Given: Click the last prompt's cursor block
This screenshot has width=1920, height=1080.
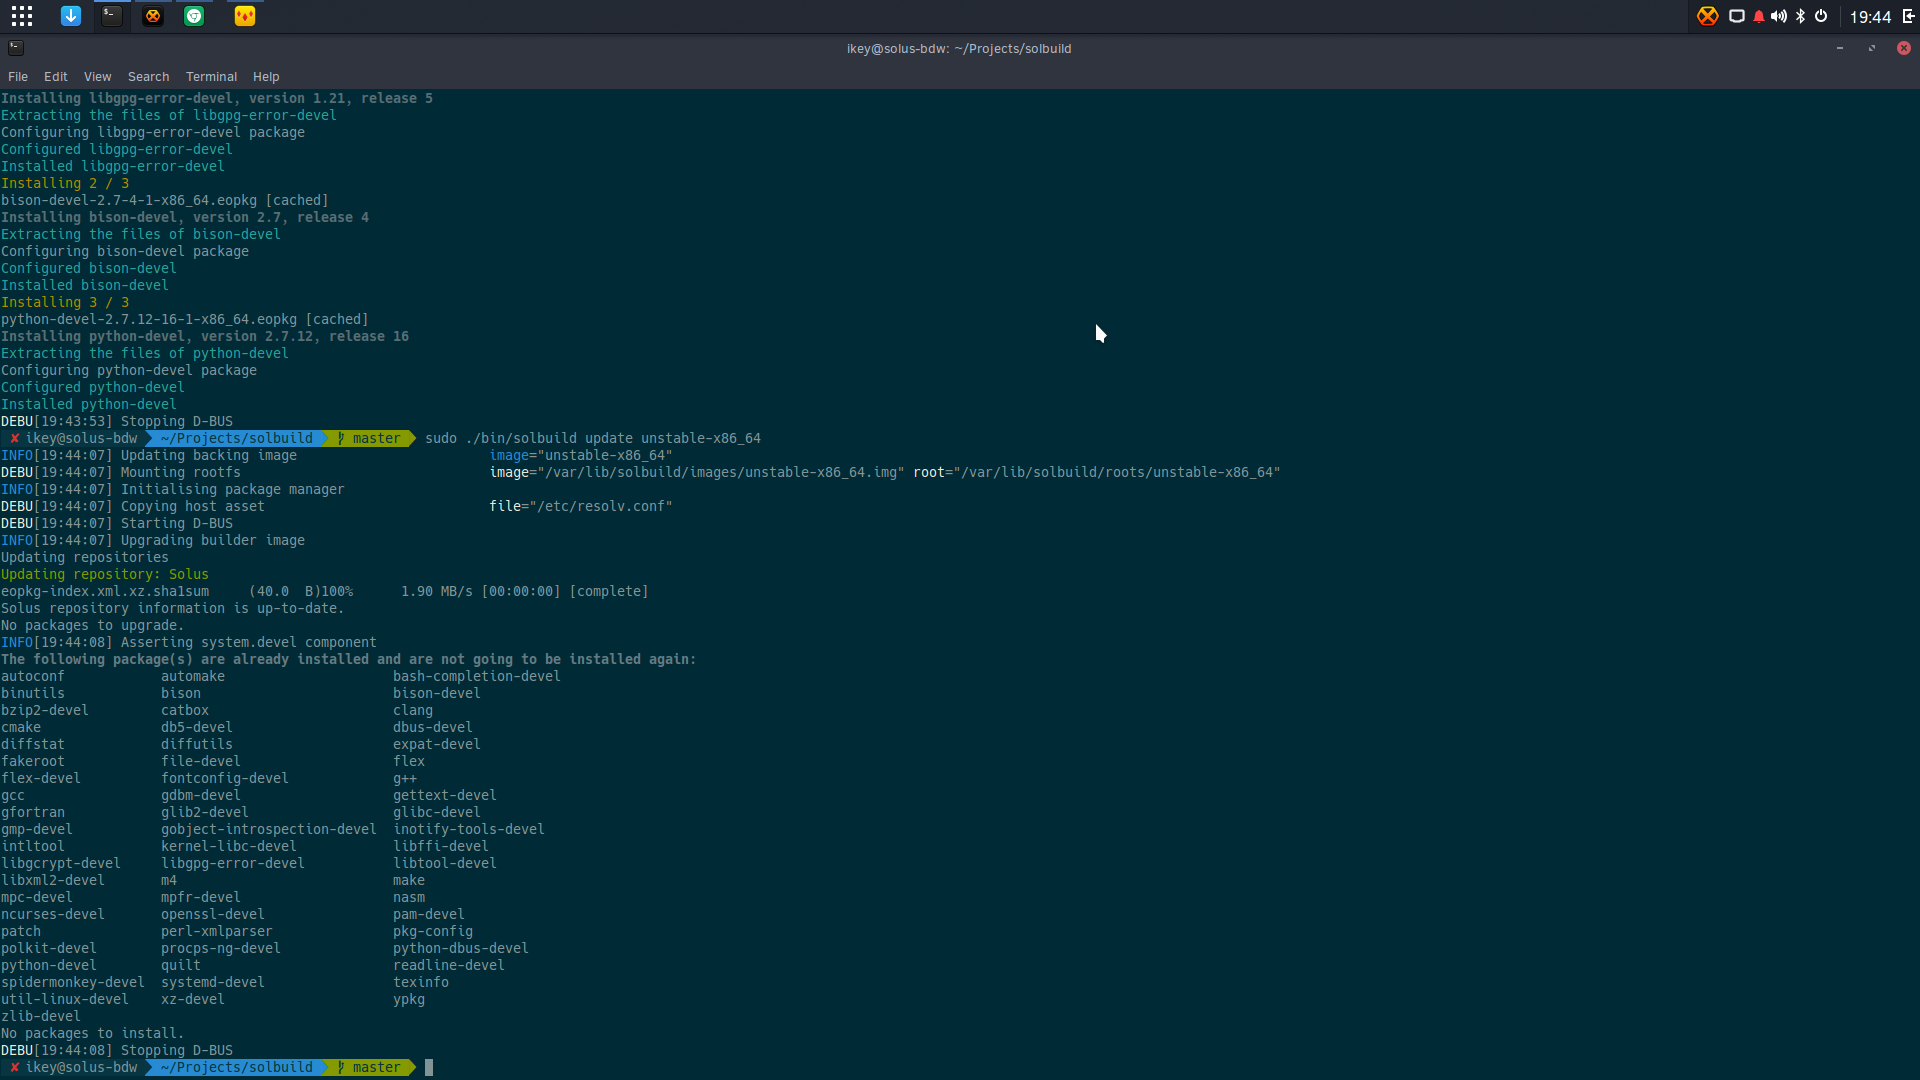Looking at the screenshot, I should coord(429,1067).
